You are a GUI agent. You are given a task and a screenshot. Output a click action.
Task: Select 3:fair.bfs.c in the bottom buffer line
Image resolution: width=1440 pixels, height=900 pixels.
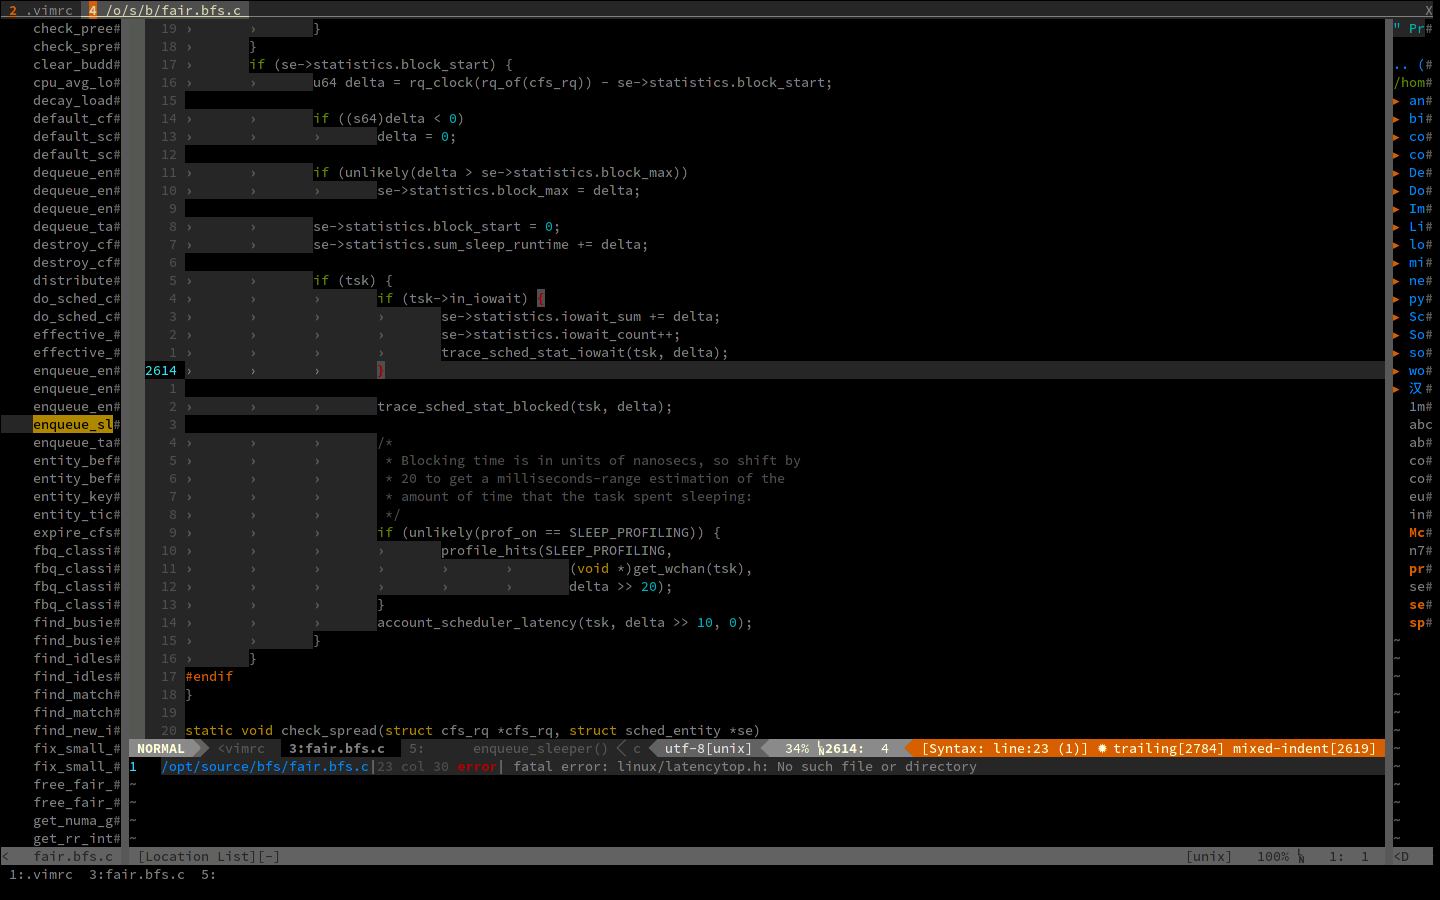point(137,875)
